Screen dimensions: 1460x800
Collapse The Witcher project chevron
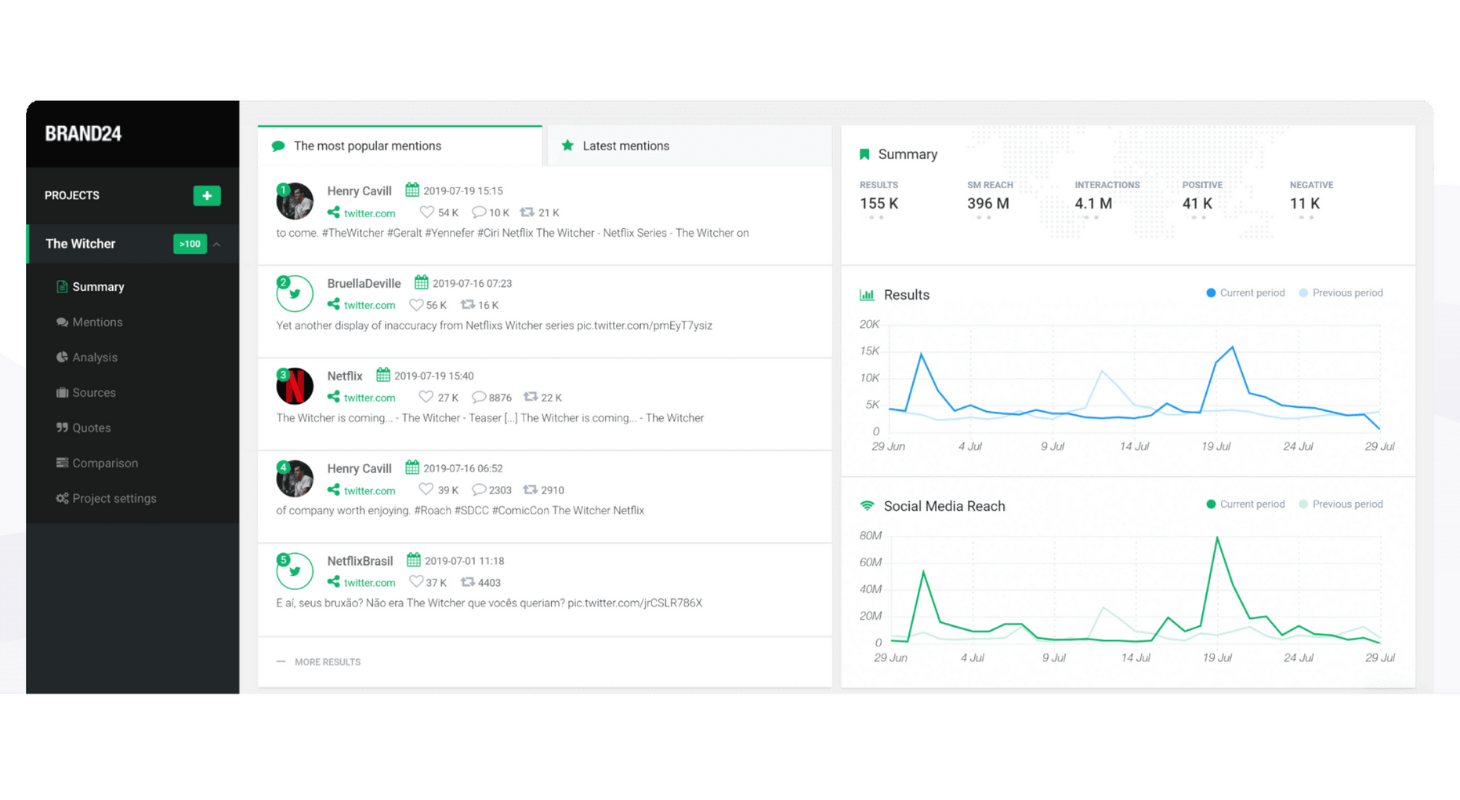pyautogui.click(x=217, y=244)
